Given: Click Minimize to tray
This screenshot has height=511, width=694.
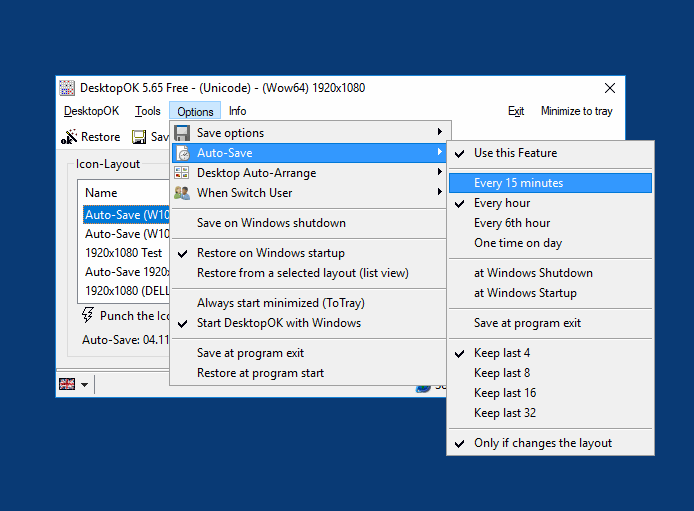Looking at the screenshot, I should 576,111.
